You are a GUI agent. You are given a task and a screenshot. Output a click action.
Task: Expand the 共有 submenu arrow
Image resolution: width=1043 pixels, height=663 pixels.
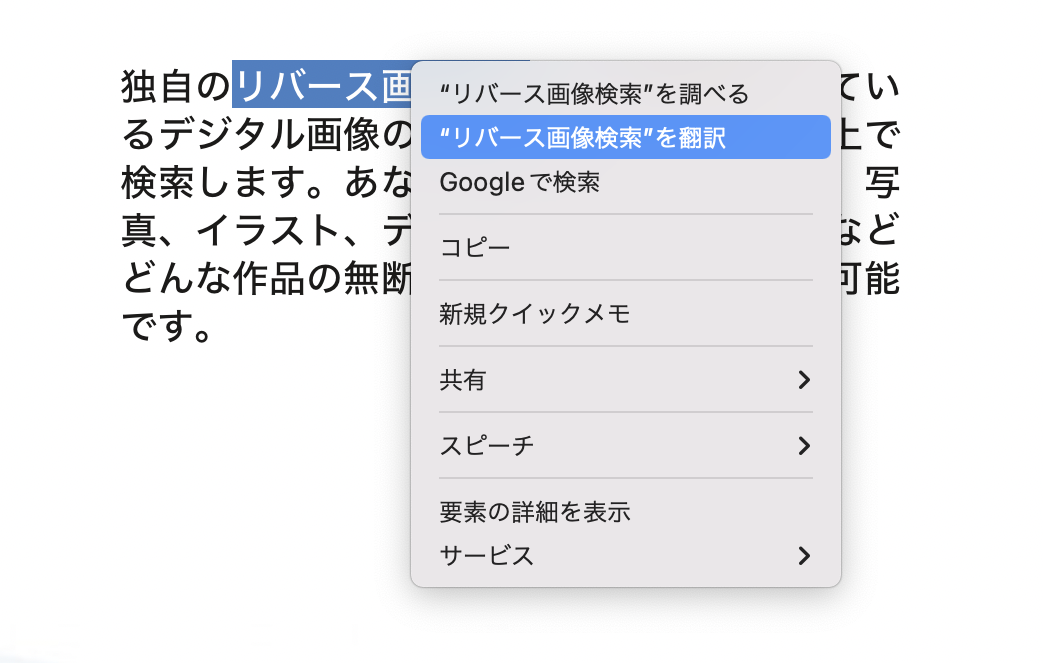(803, 380)
